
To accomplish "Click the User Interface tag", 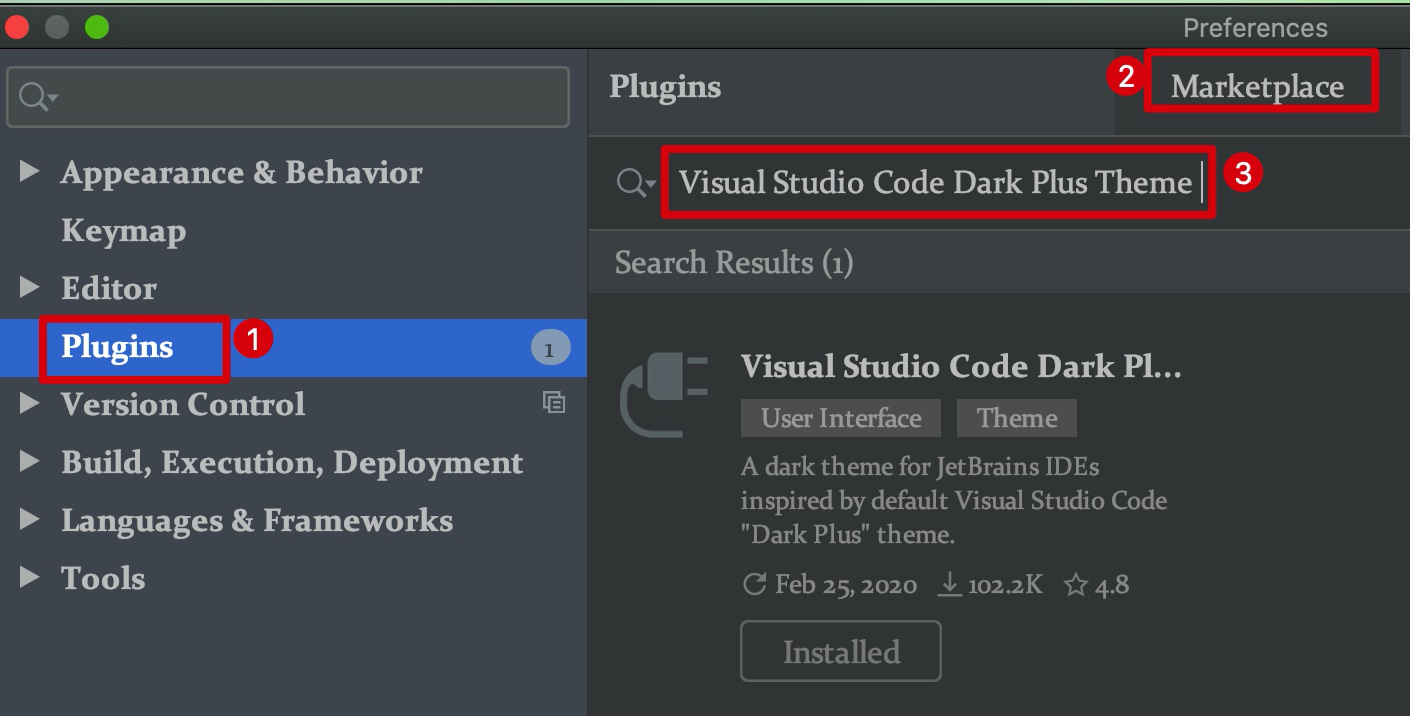I will point(841,418).
